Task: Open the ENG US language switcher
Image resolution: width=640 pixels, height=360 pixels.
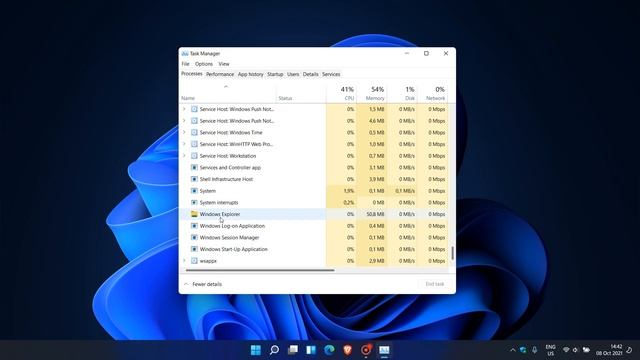Action: tap(550, 350)
